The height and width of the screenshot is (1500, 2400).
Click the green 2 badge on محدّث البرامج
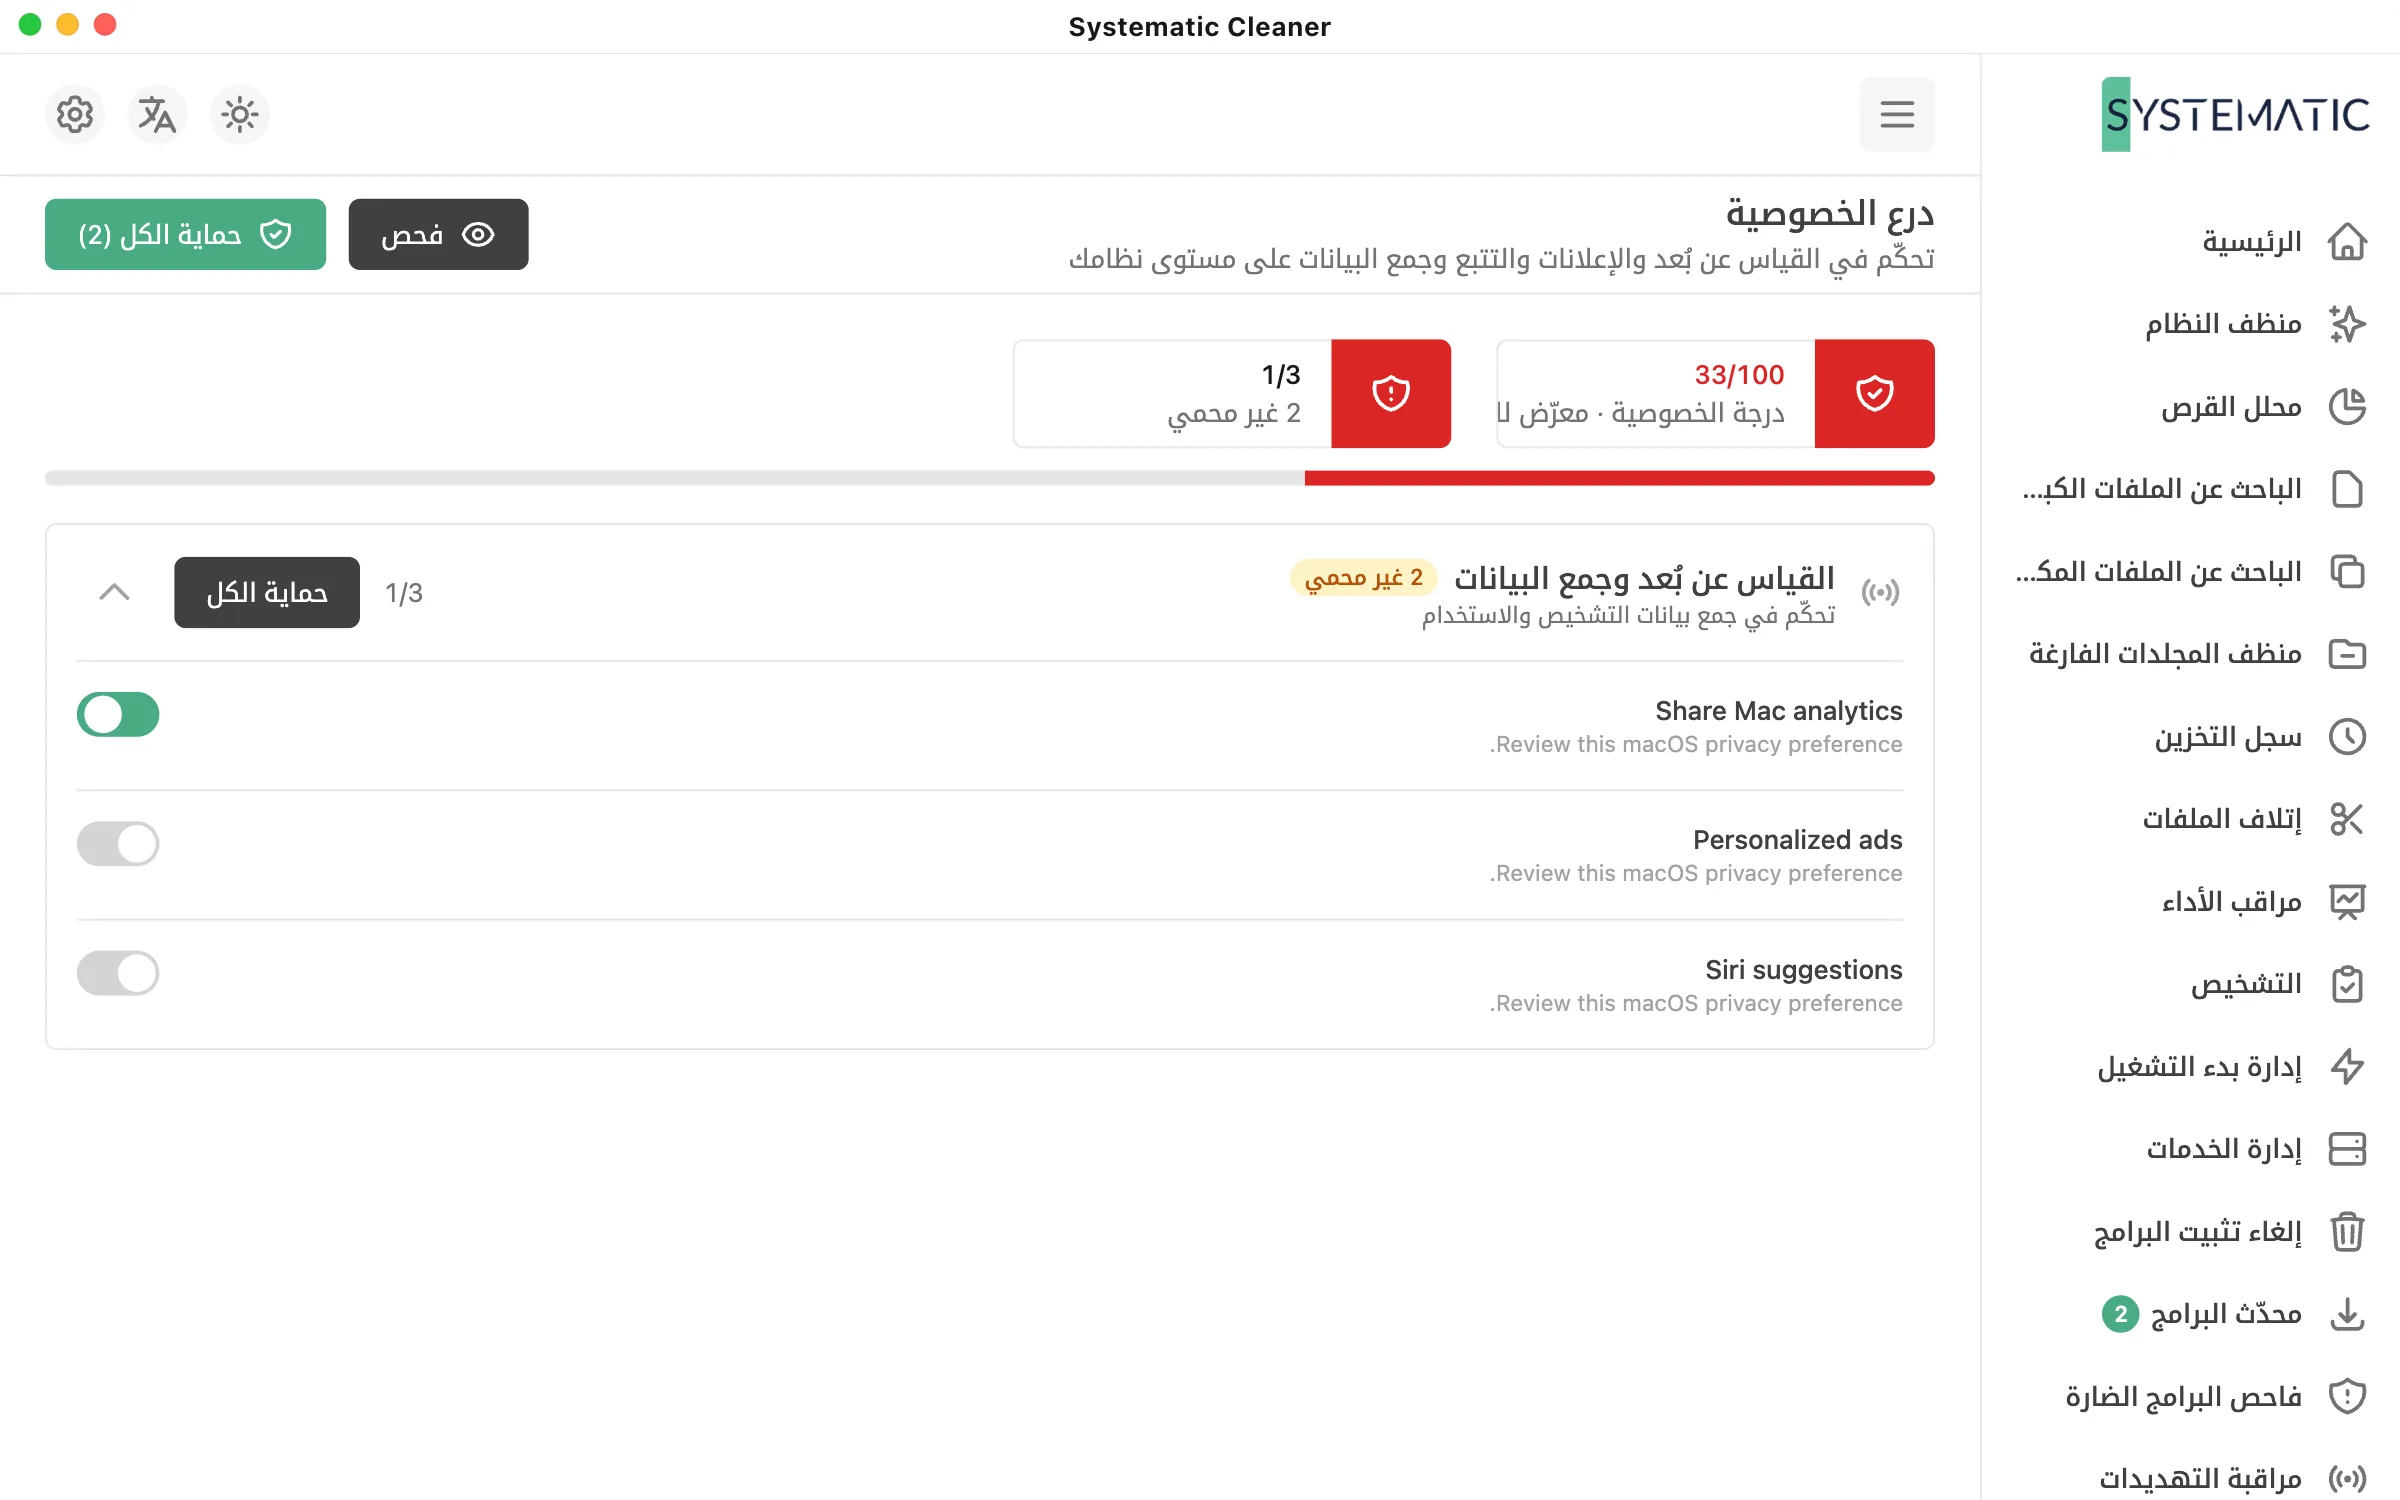[x=2120, y=1314]
